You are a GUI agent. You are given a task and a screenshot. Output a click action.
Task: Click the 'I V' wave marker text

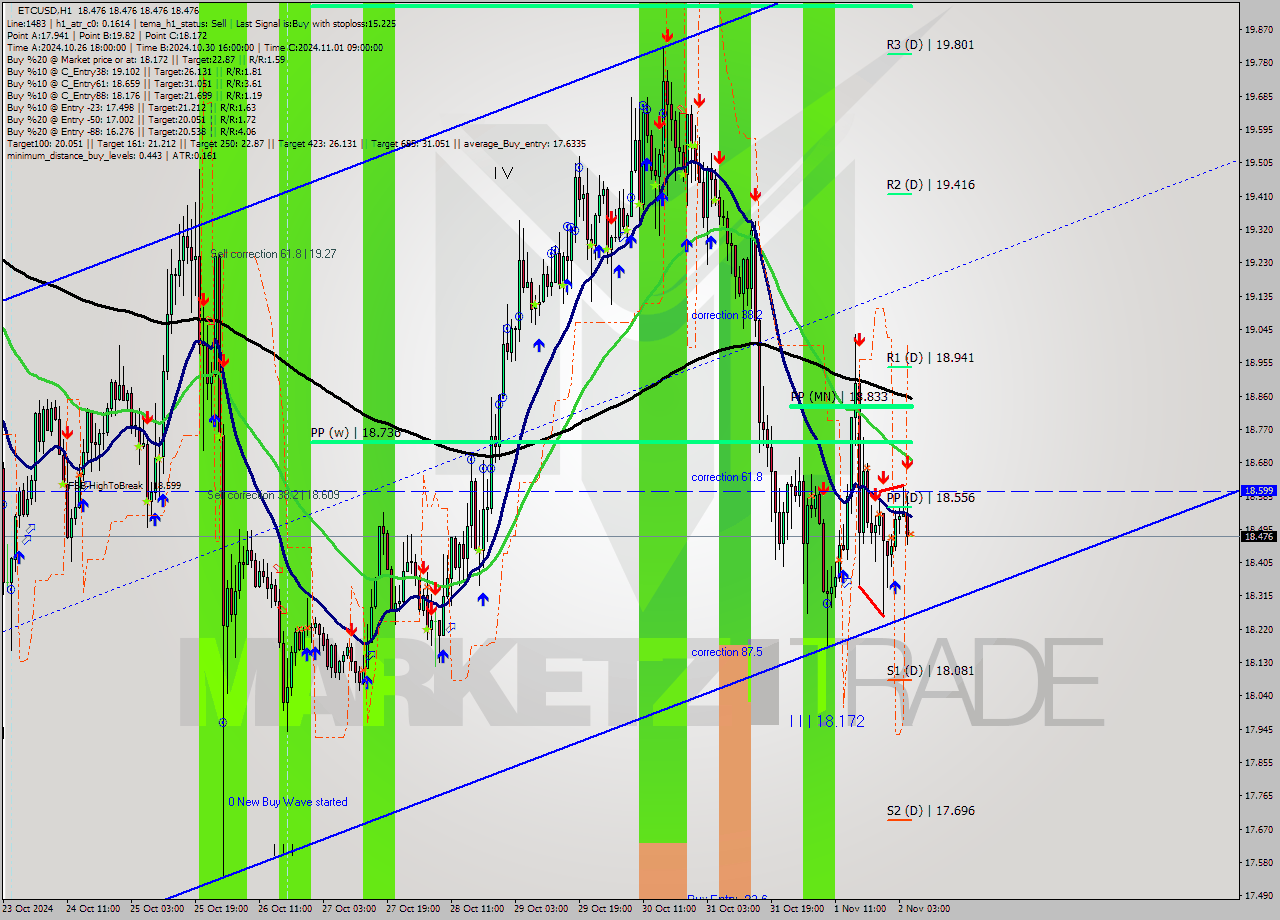coord(504,173)
